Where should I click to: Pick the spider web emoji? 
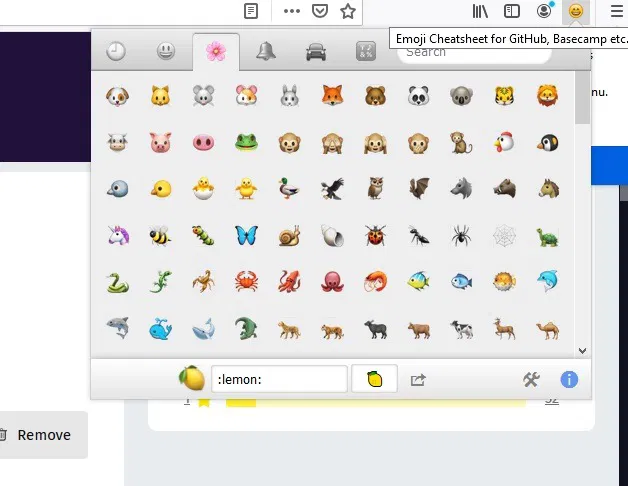pos(504,236)
